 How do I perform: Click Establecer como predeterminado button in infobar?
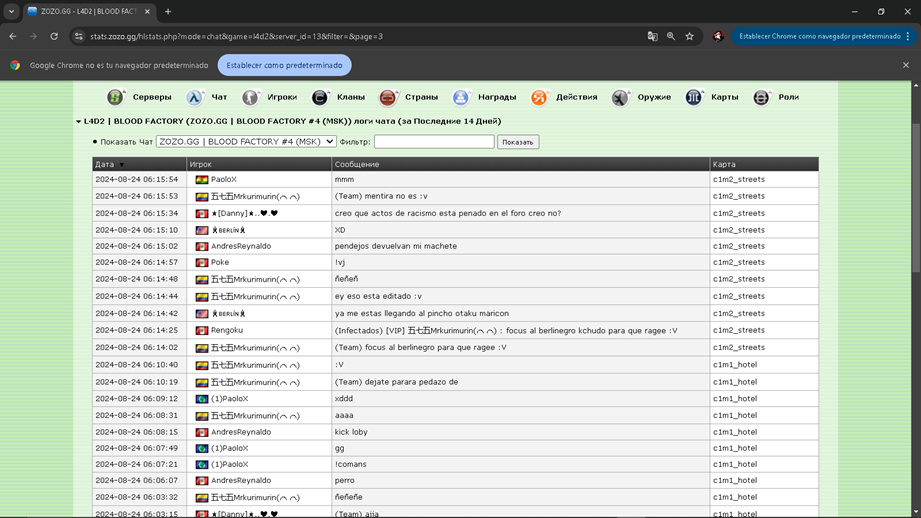click(284, 65)
